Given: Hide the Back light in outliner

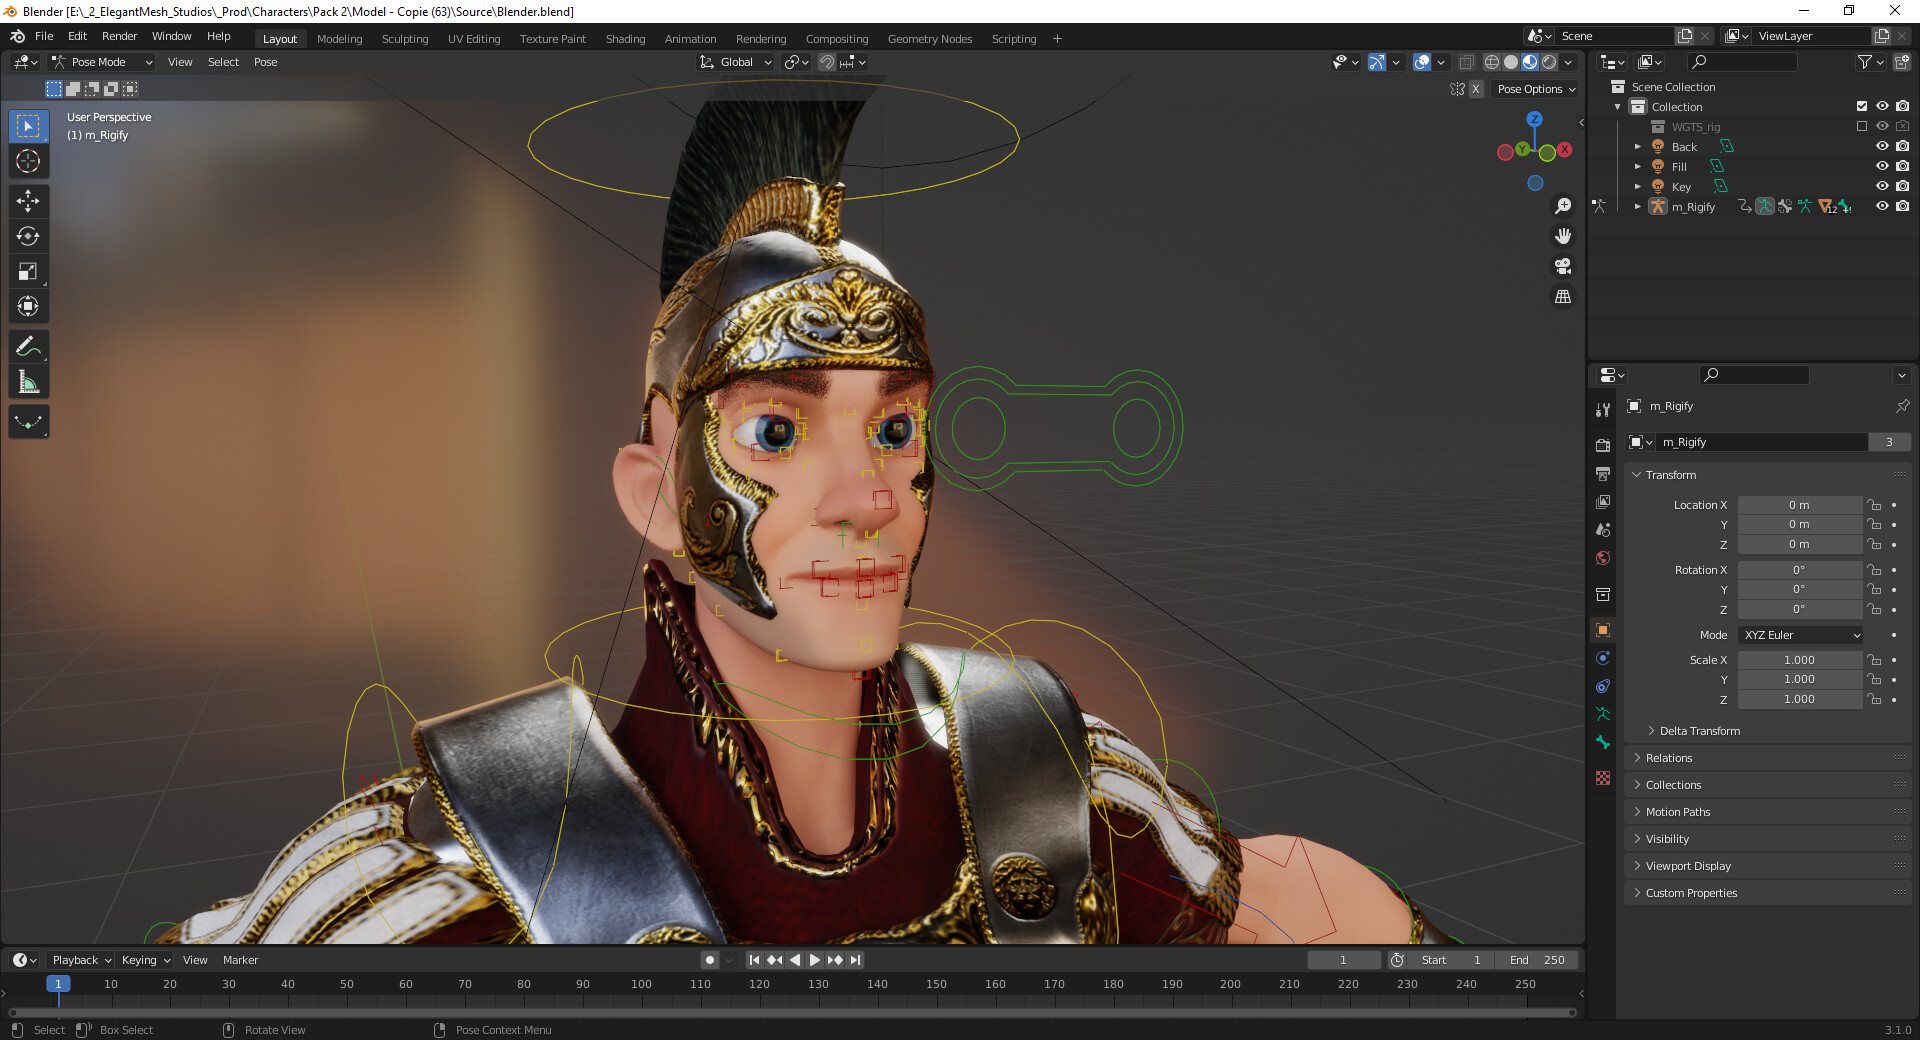Looking at the screenshot, I should click(x=1882, y=147).
